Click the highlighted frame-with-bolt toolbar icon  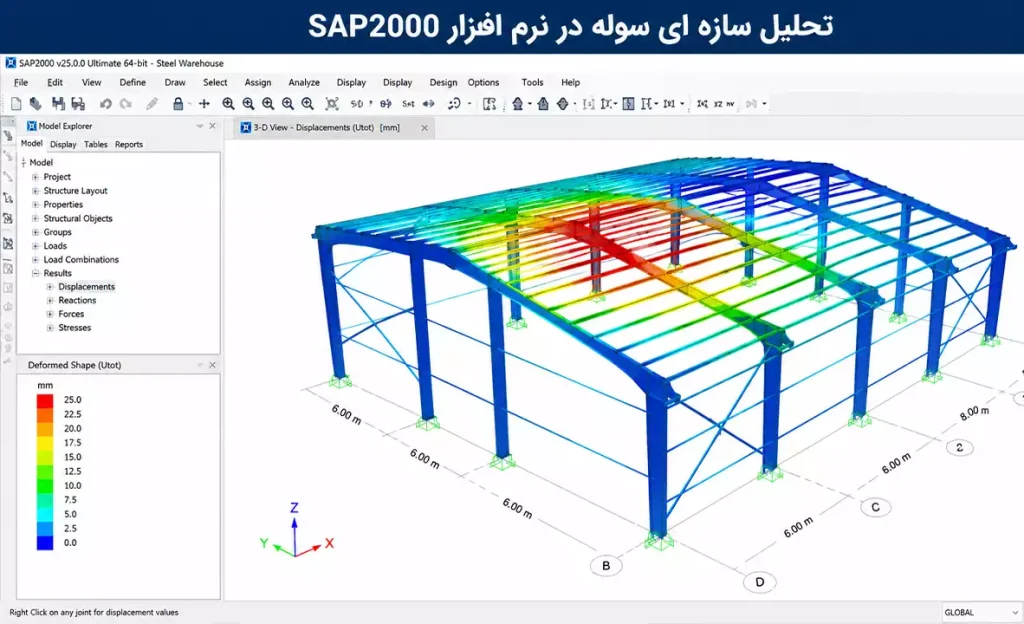(628, 104)
